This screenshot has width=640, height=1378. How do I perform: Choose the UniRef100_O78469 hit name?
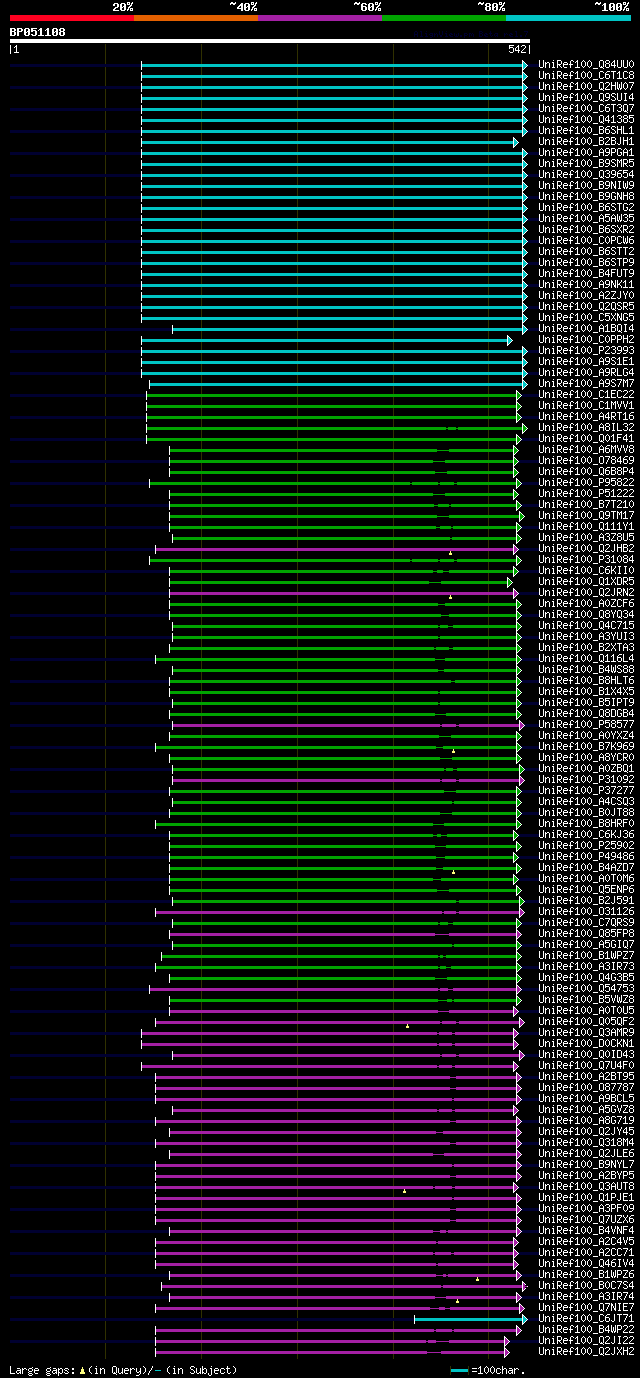point(586,460)
